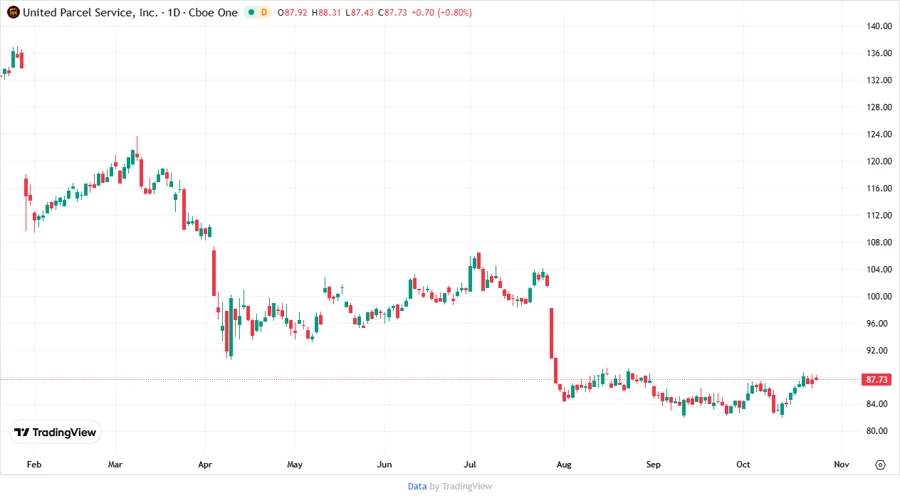Click the 120.00 price axis label
Image resolution: width=900 pixels, height=498 pixels.
point(879,161)
